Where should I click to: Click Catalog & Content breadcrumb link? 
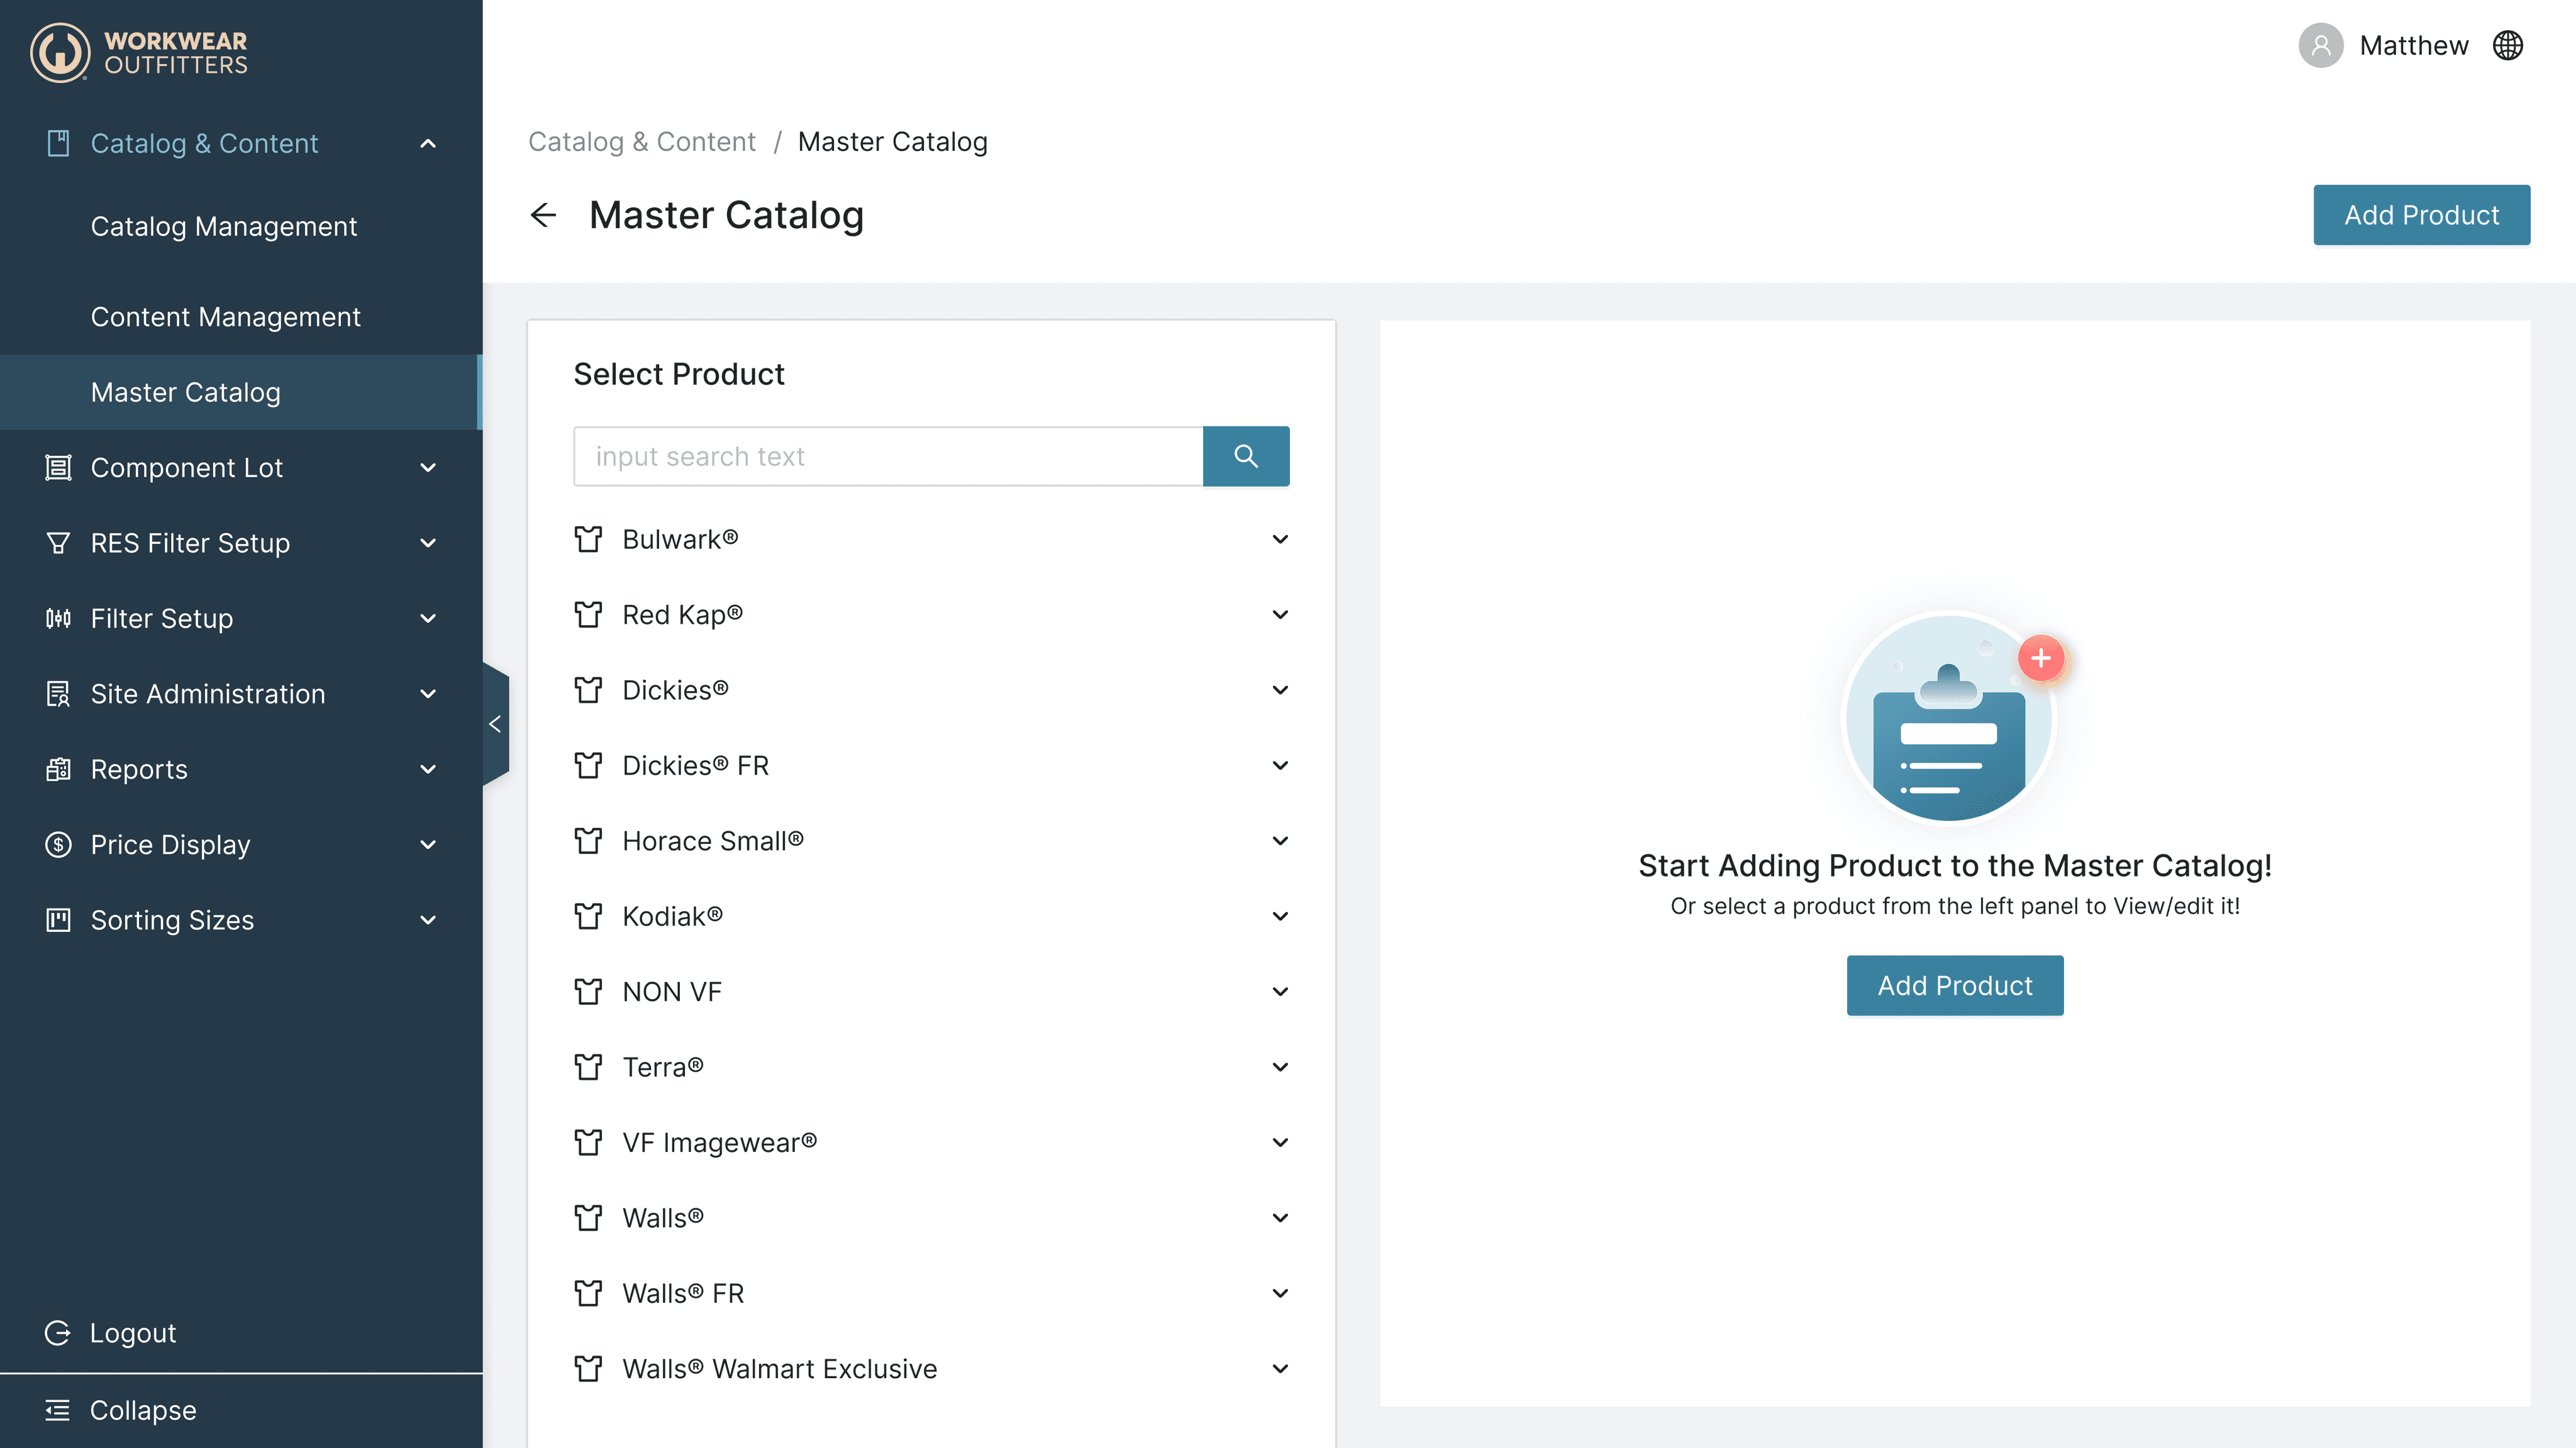[x=641, y=142]
